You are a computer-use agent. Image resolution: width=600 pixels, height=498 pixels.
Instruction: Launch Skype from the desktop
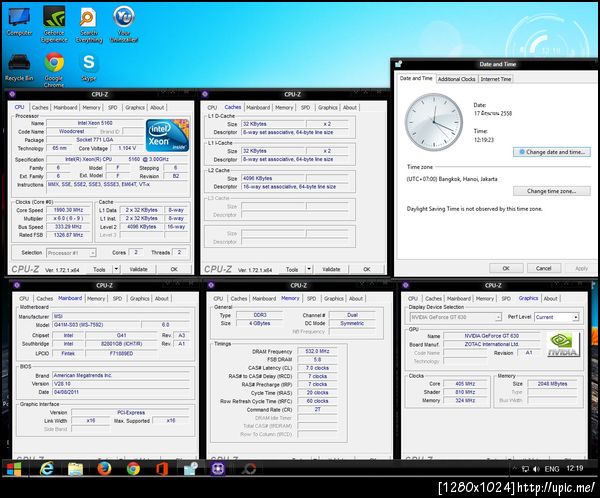(x=89, y=67)
